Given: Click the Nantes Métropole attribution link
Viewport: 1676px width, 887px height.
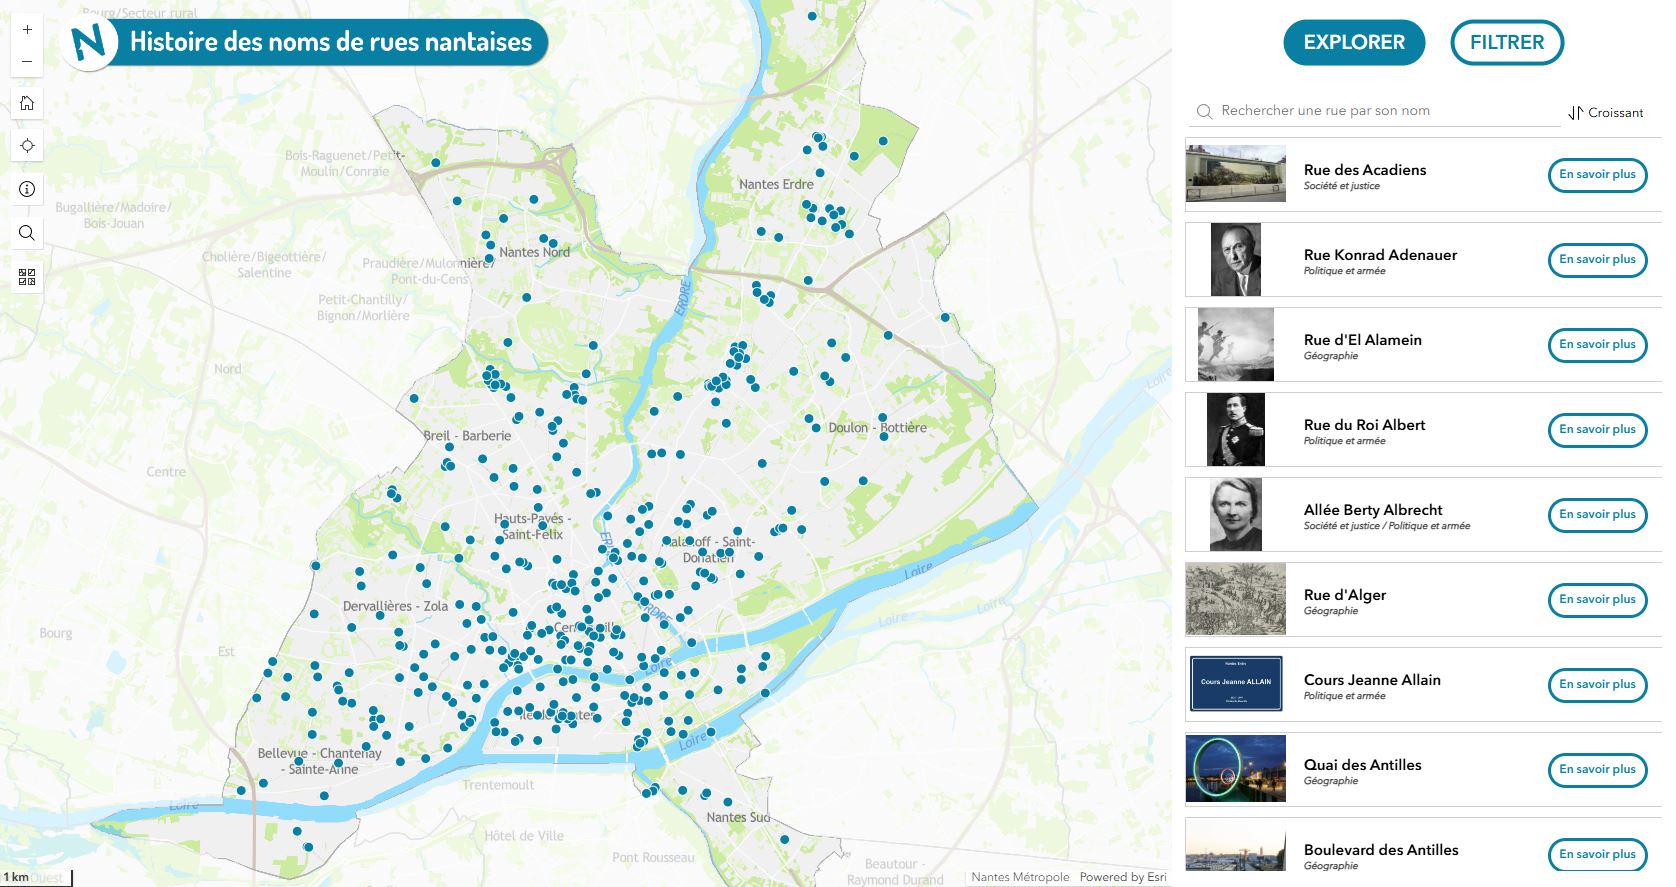Looking at the screenshot, I should [x=1020, y=877].
